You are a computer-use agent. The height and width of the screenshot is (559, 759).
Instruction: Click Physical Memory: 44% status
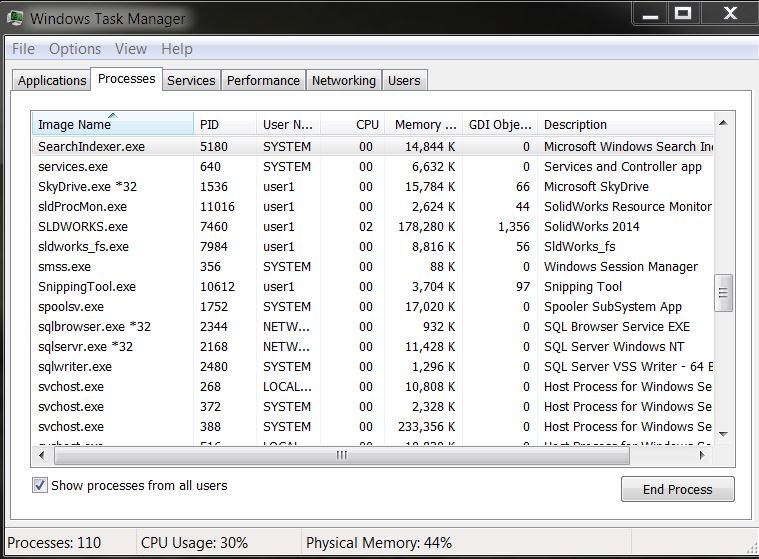[x=379, y=543]
